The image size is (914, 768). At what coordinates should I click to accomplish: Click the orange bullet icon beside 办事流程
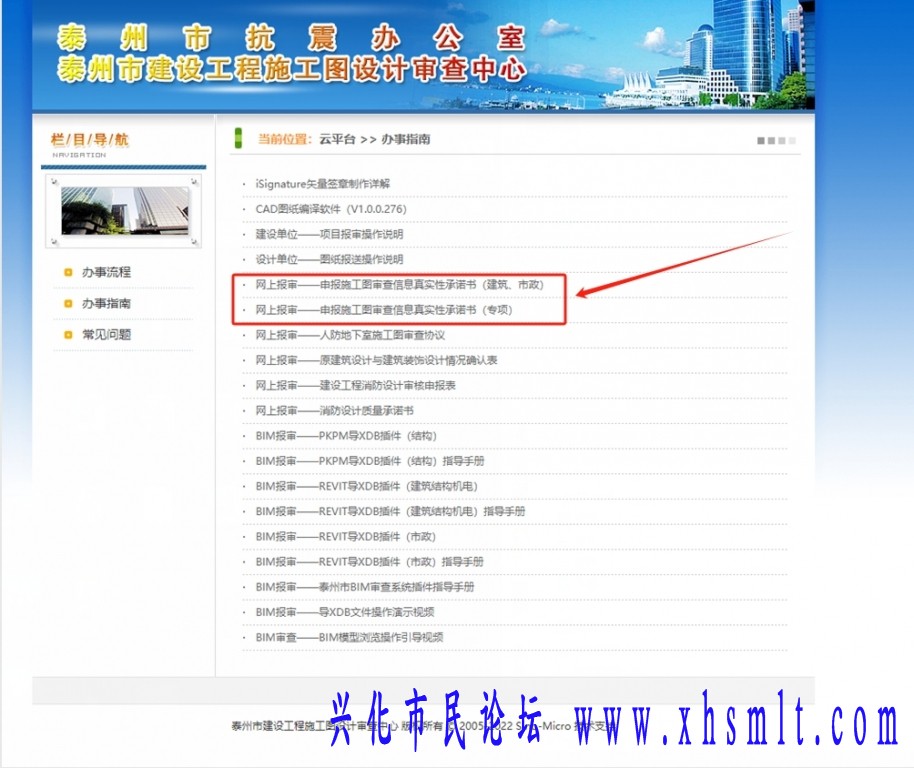[68, 272]
